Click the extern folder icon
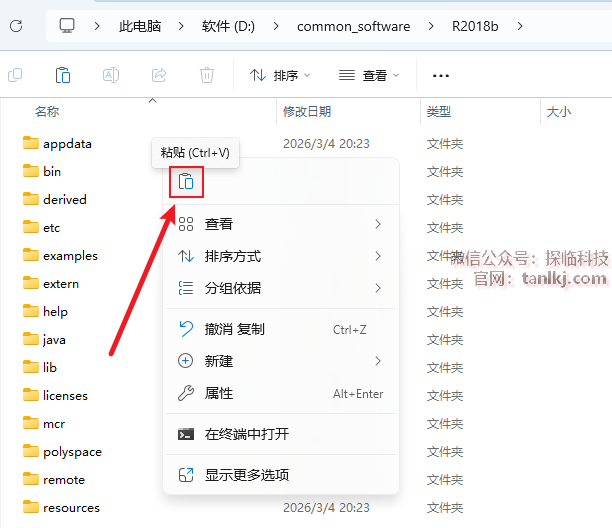The image size is (612, 528). coord(31,283)
